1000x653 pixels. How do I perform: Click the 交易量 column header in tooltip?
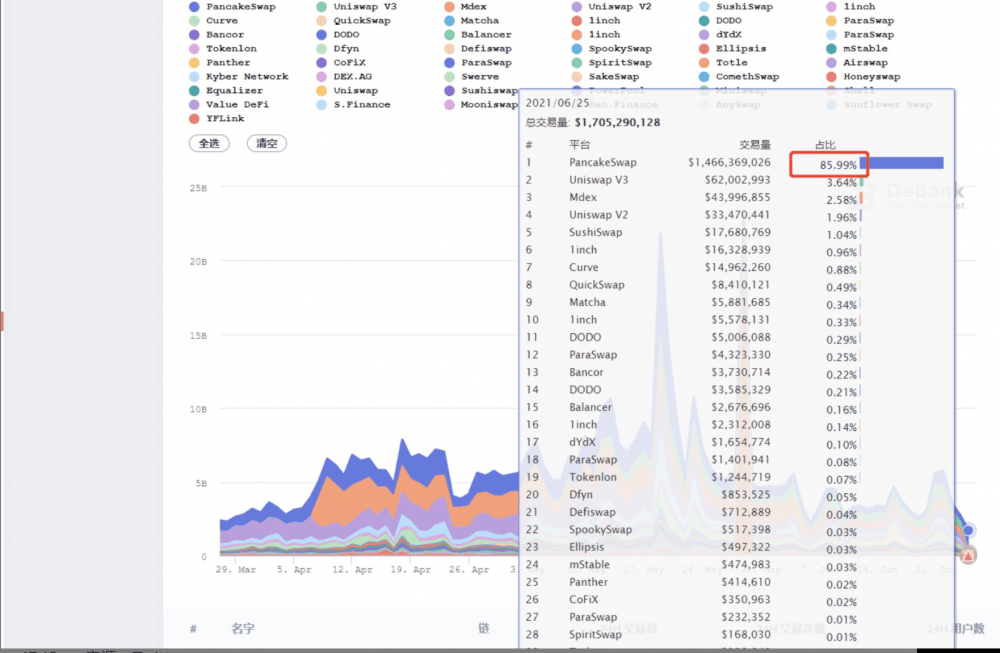pos(755,145)
